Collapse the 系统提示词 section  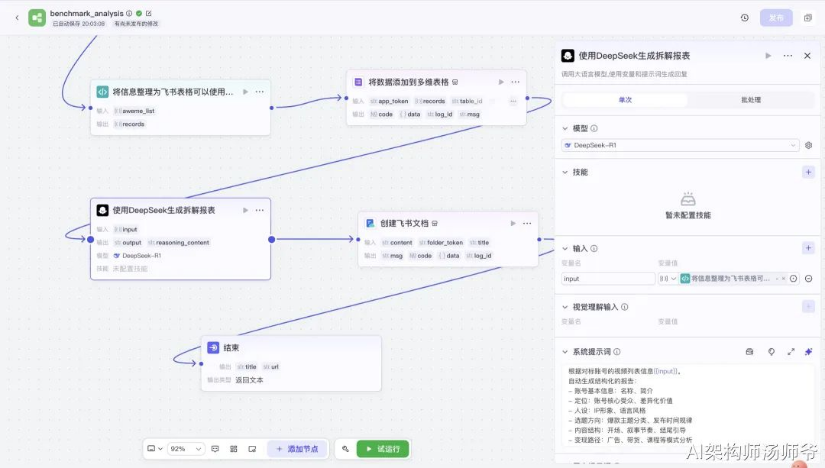565,352
